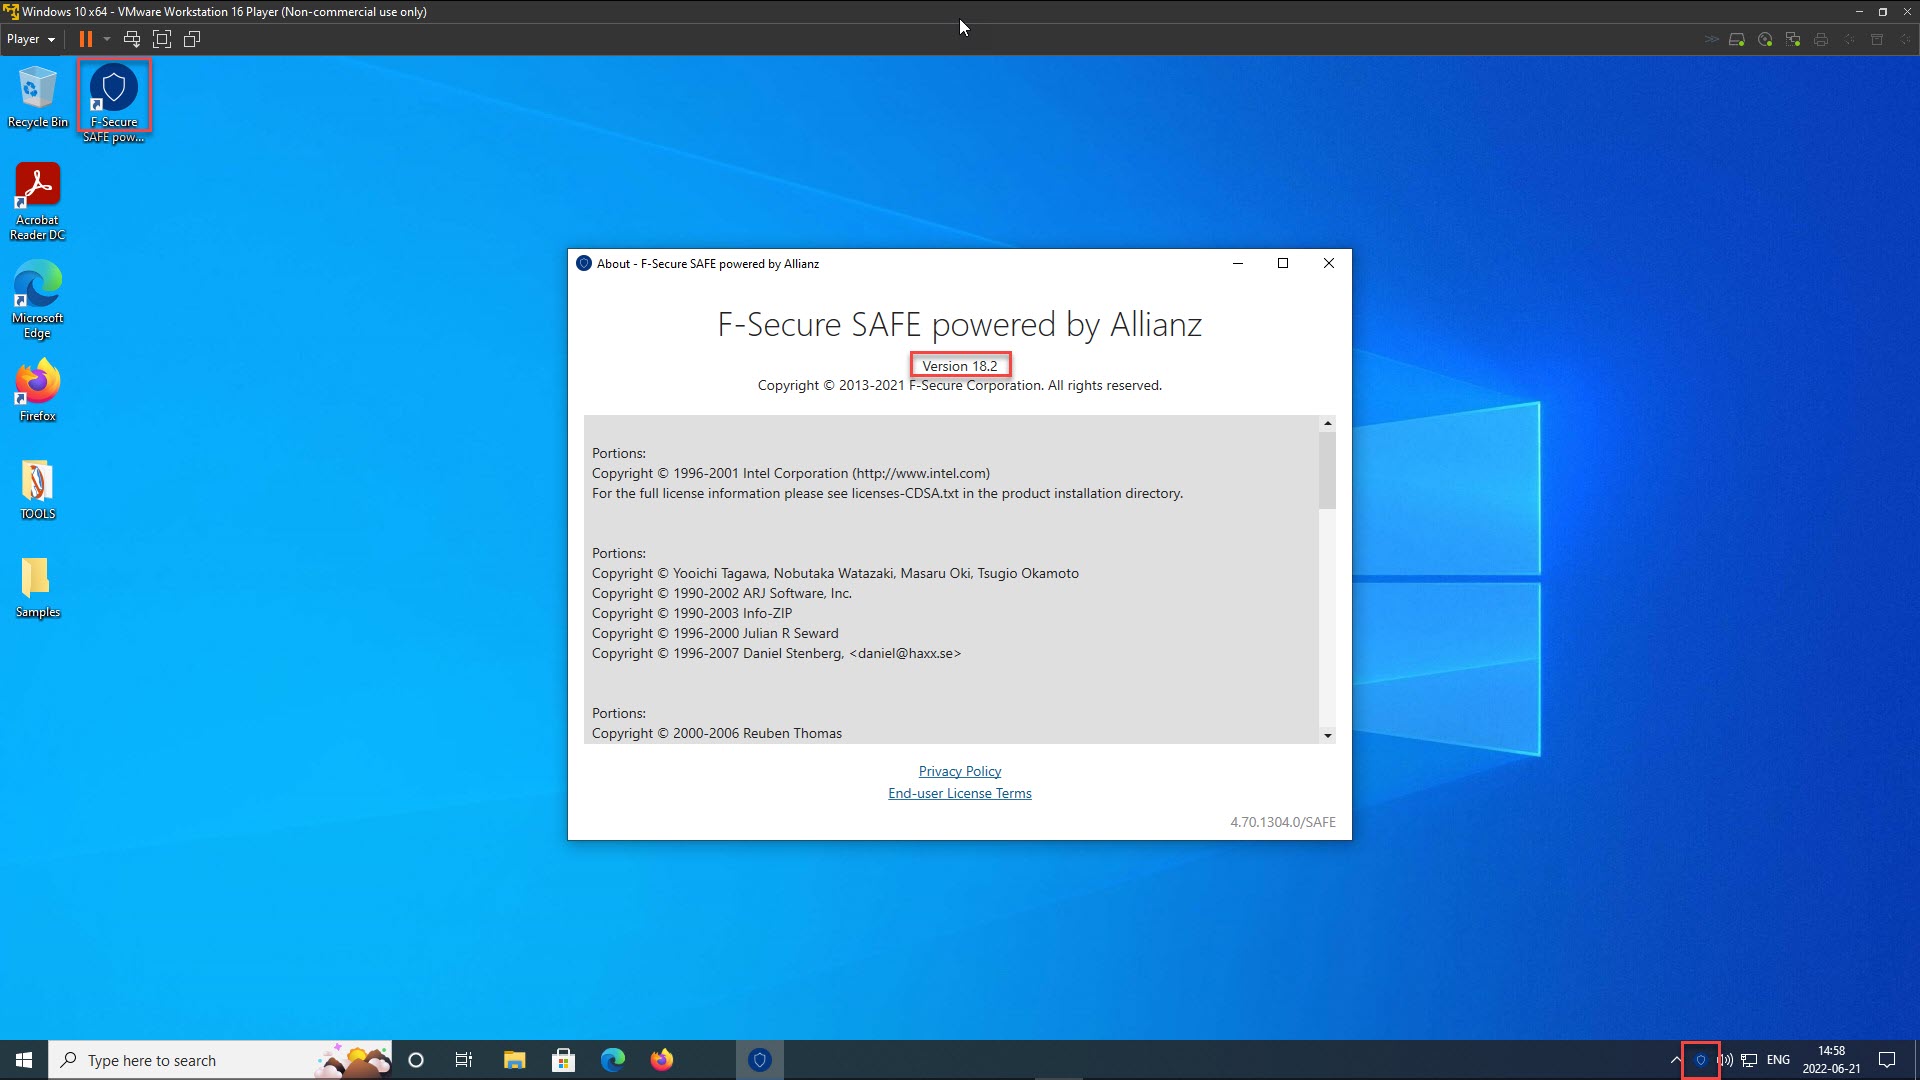Open Cortana from the taskbar
This screenshot has height=1080, width=1920.
point(416,1060)
